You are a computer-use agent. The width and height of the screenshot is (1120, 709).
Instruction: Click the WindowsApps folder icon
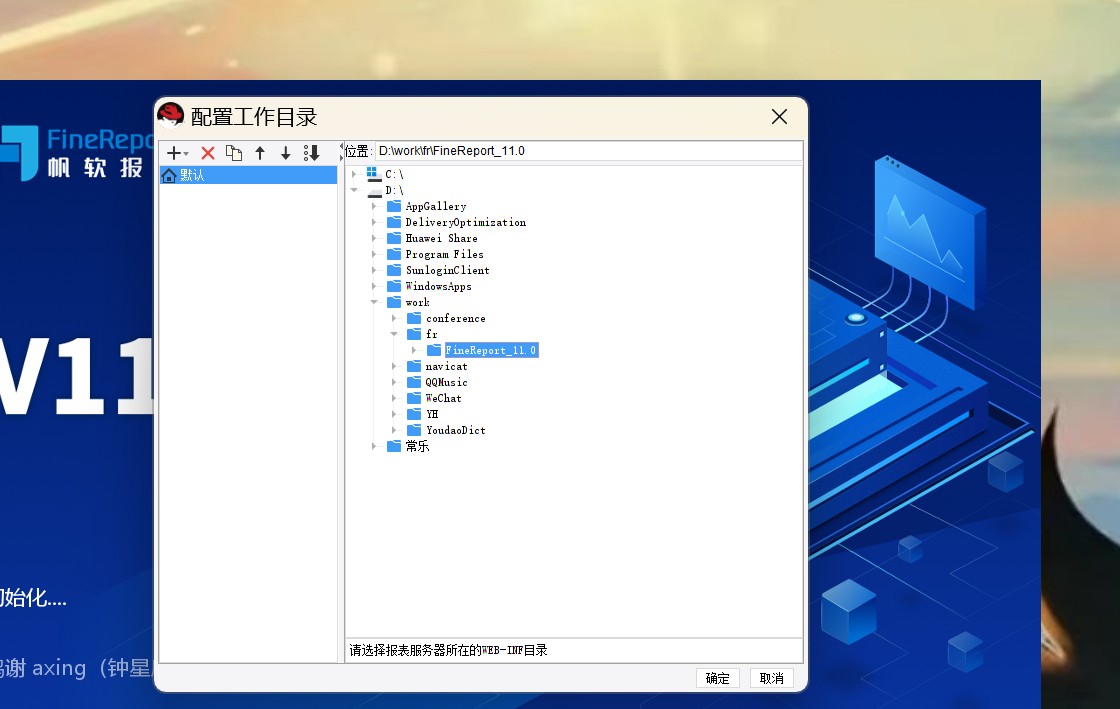(x=394, y=286)
